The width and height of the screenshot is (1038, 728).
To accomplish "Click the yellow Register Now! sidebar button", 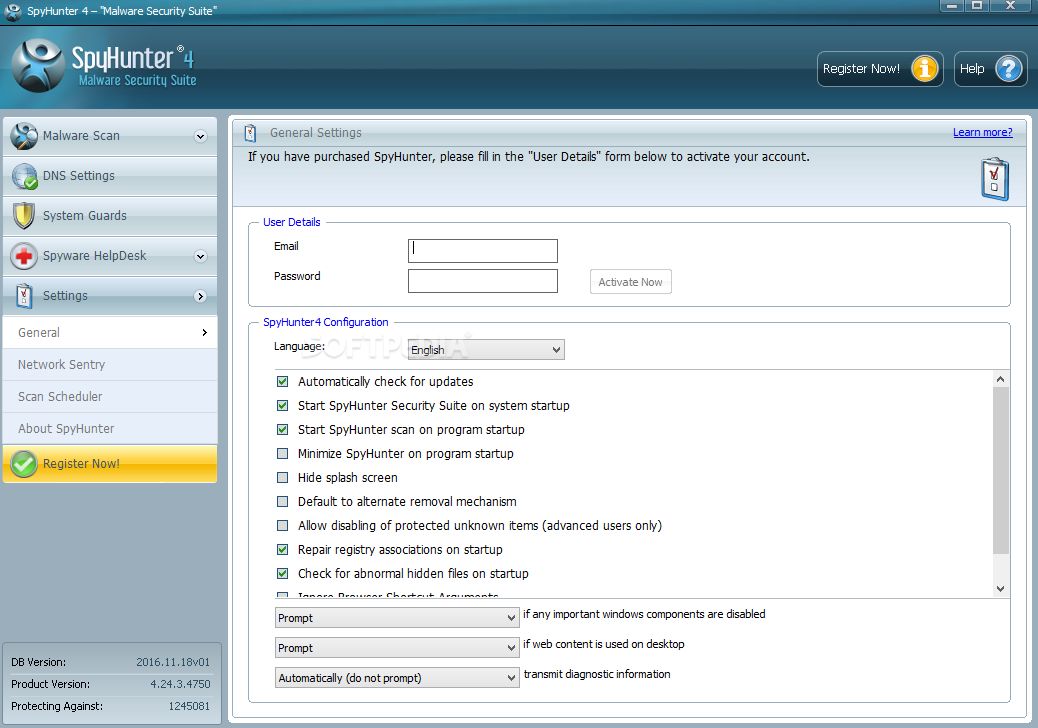I will 110,464.
